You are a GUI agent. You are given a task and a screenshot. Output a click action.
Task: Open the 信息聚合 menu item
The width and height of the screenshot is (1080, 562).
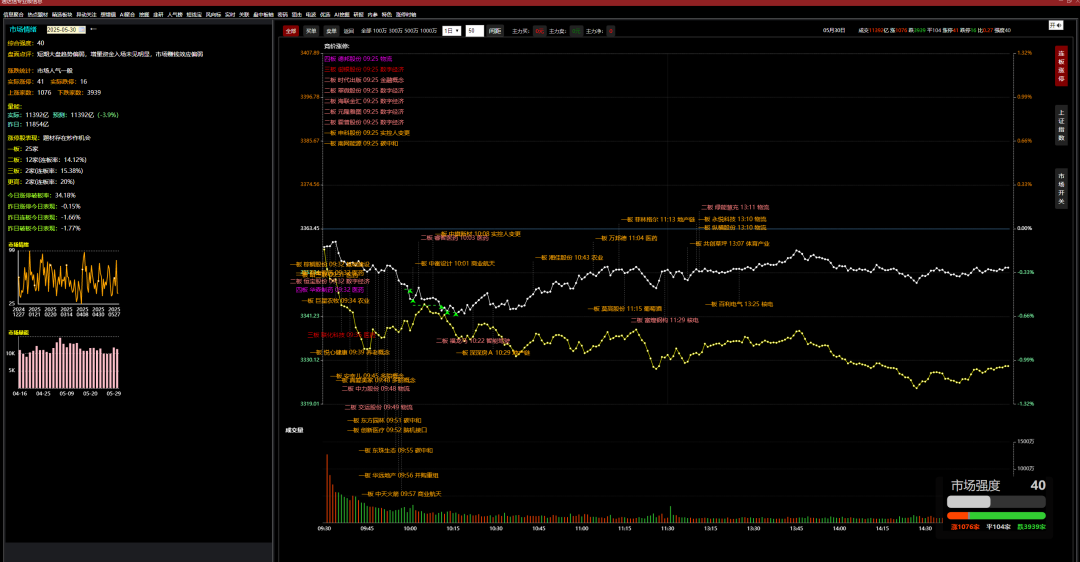click(13, 14)
